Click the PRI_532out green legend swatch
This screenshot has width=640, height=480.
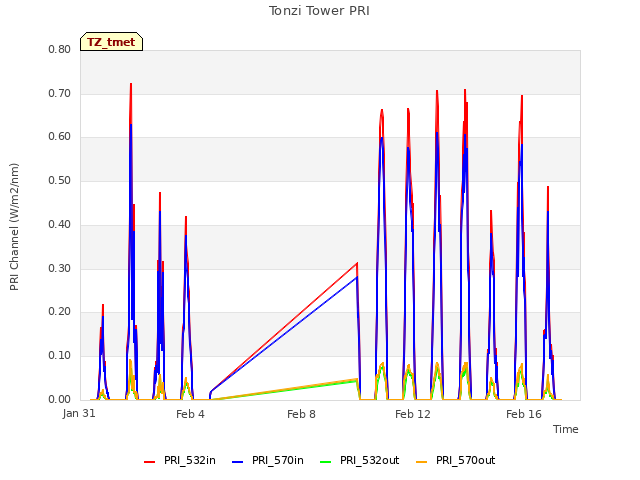point(326,462)
